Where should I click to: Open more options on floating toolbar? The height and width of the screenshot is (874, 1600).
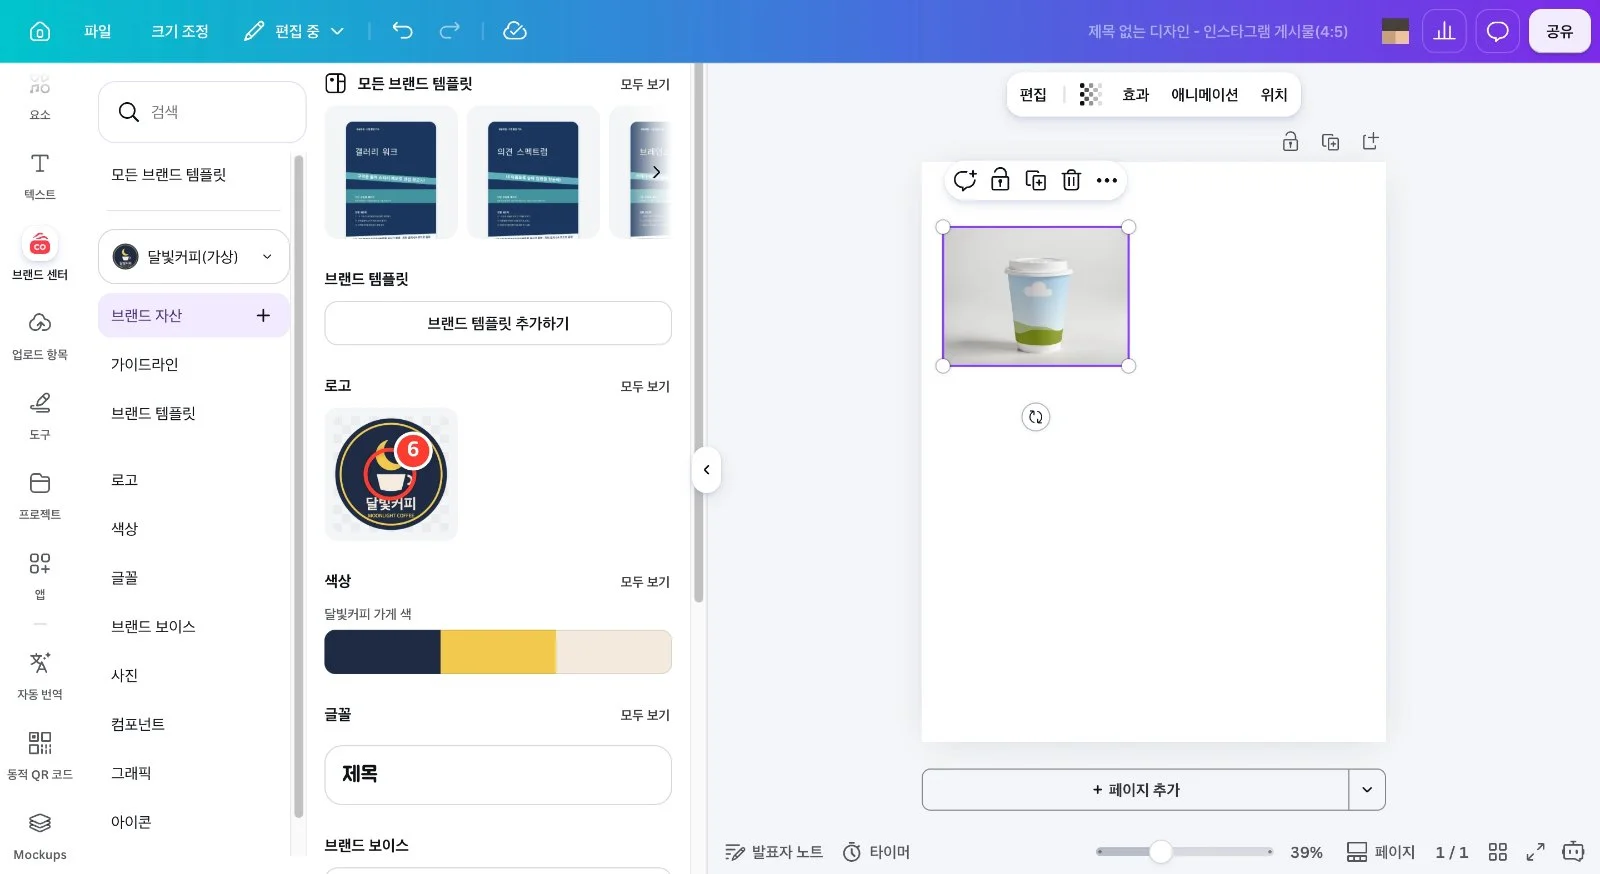(x=1106, y=180)
